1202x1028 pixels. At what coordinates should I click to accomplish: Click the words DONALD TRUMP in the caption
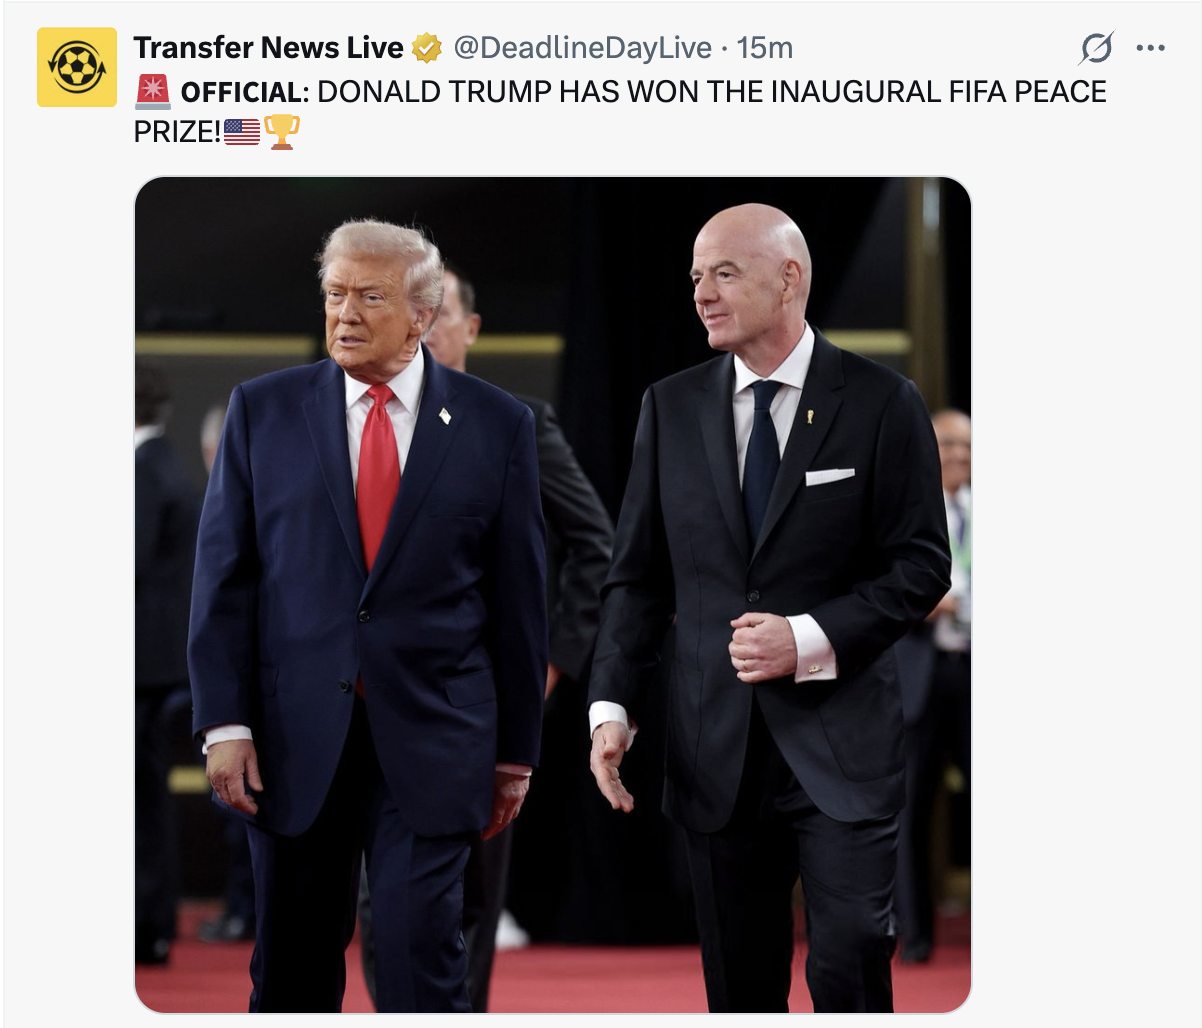(x=434, y=92)
